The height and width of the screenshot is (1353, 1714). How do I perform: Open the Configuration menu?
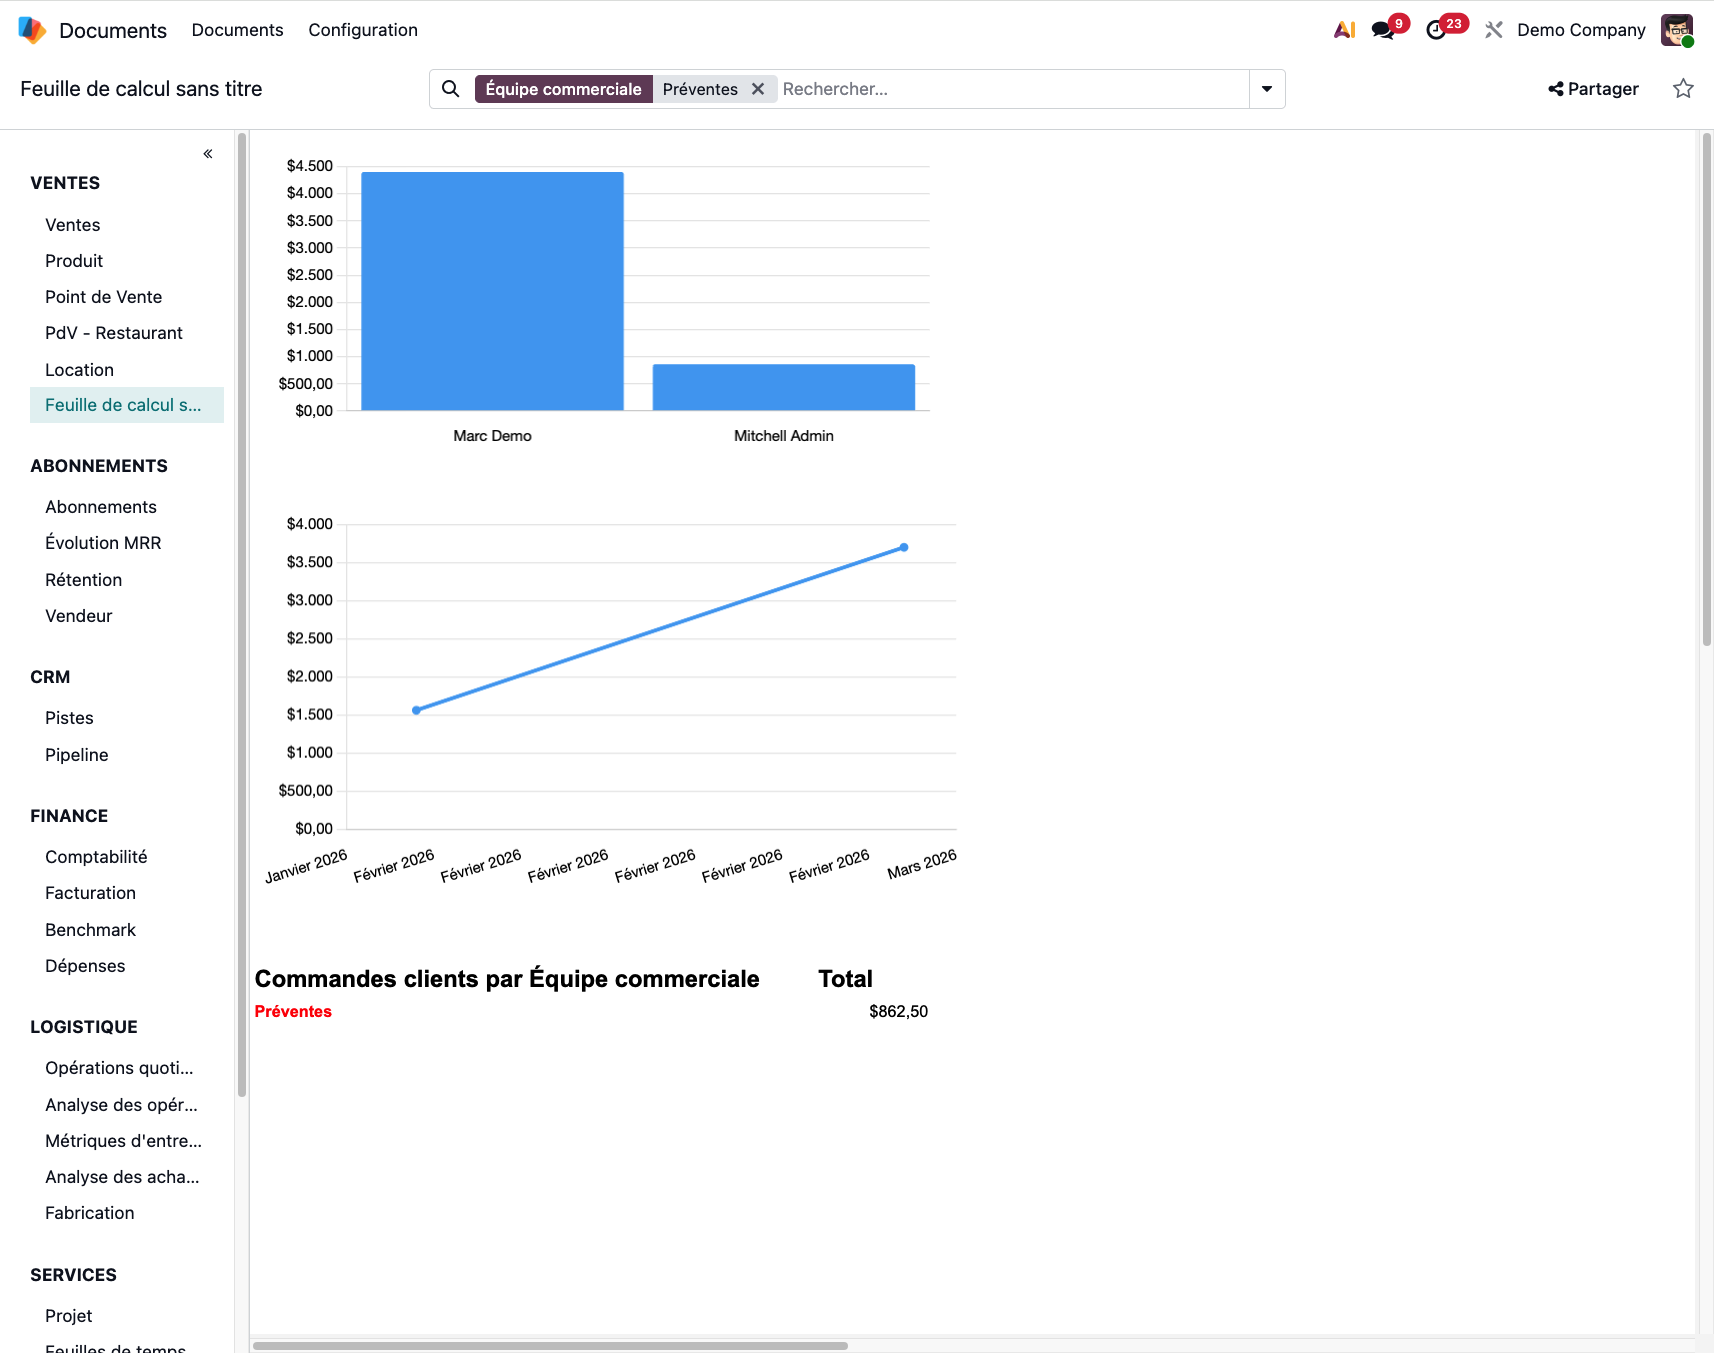click(x=363, y=30)
